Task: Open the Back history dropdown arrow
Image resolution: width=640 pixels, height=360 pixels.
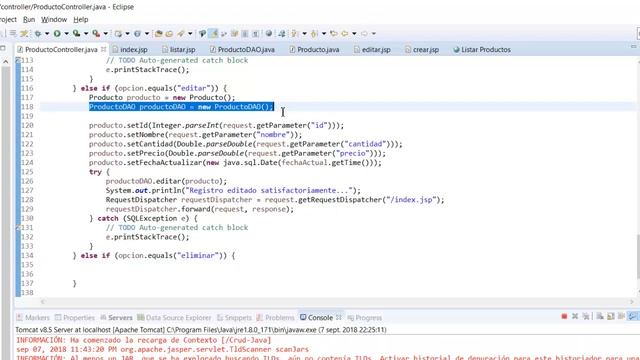Action: (x=354, y=33)
